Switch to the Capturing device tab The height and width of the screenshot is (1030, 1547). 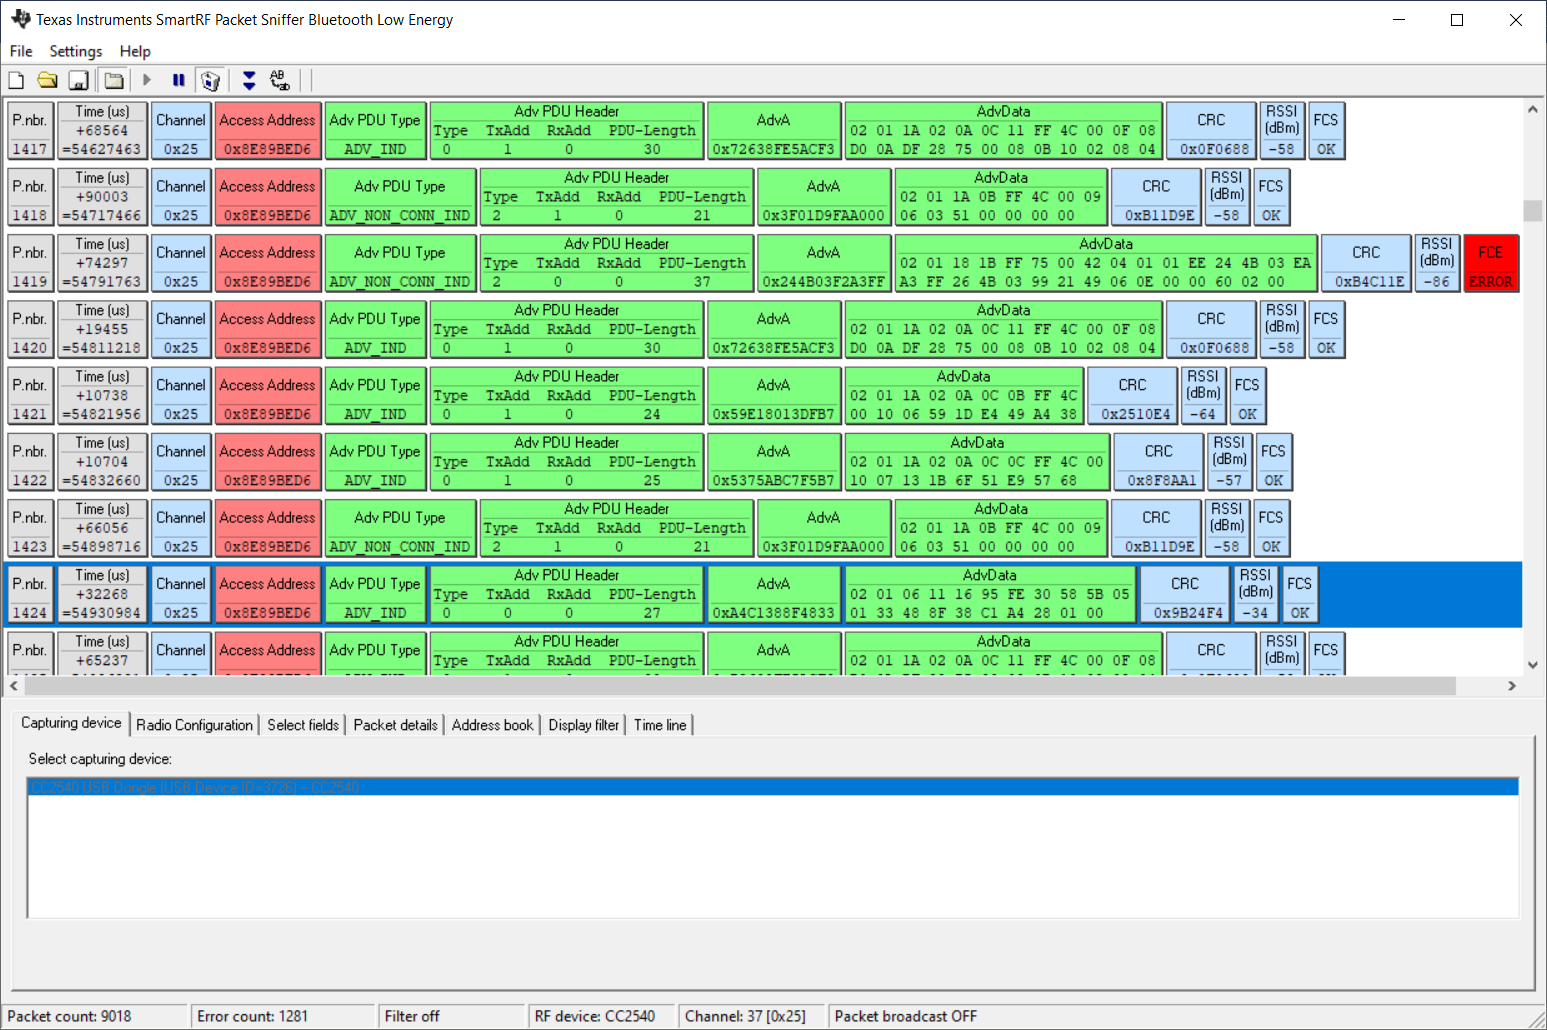coord(71,723)
